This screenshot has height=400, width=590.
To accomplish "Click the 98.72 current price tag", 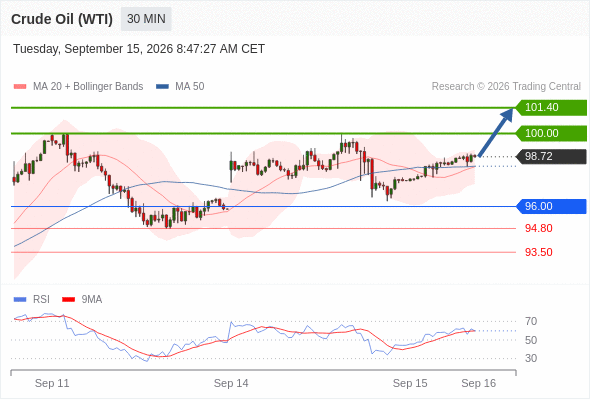I will click(551, 157).
